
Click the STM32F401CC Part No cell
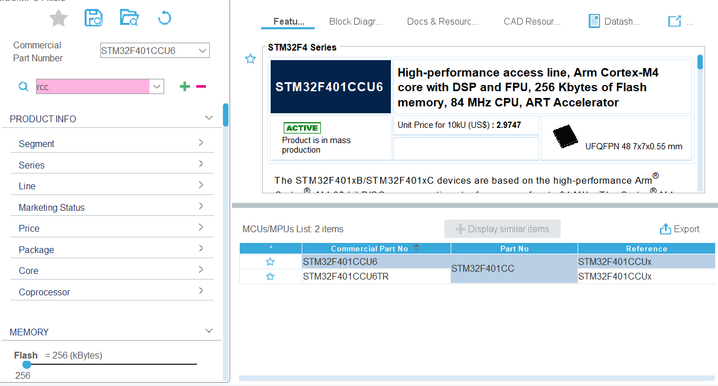[x=514, y=269]
